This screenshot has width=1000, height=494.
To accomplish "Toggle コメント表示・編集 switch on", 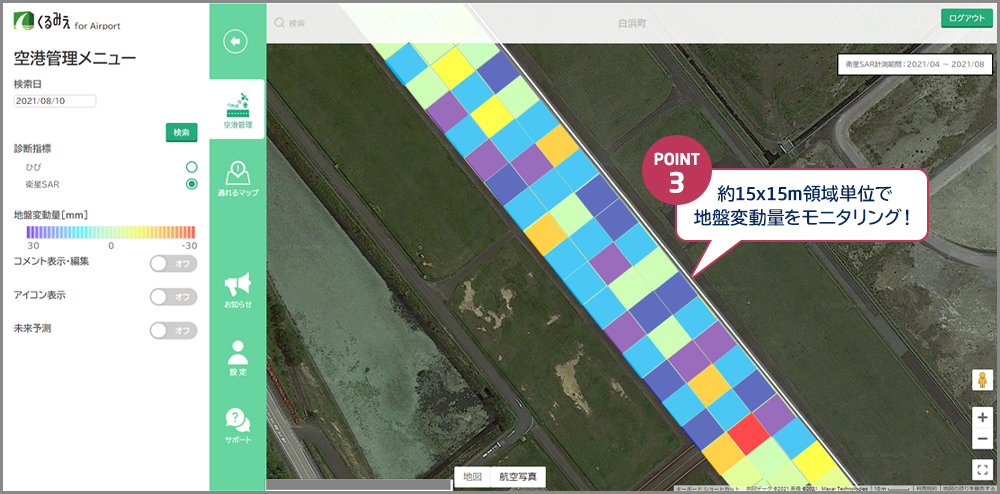I will 173,263.
